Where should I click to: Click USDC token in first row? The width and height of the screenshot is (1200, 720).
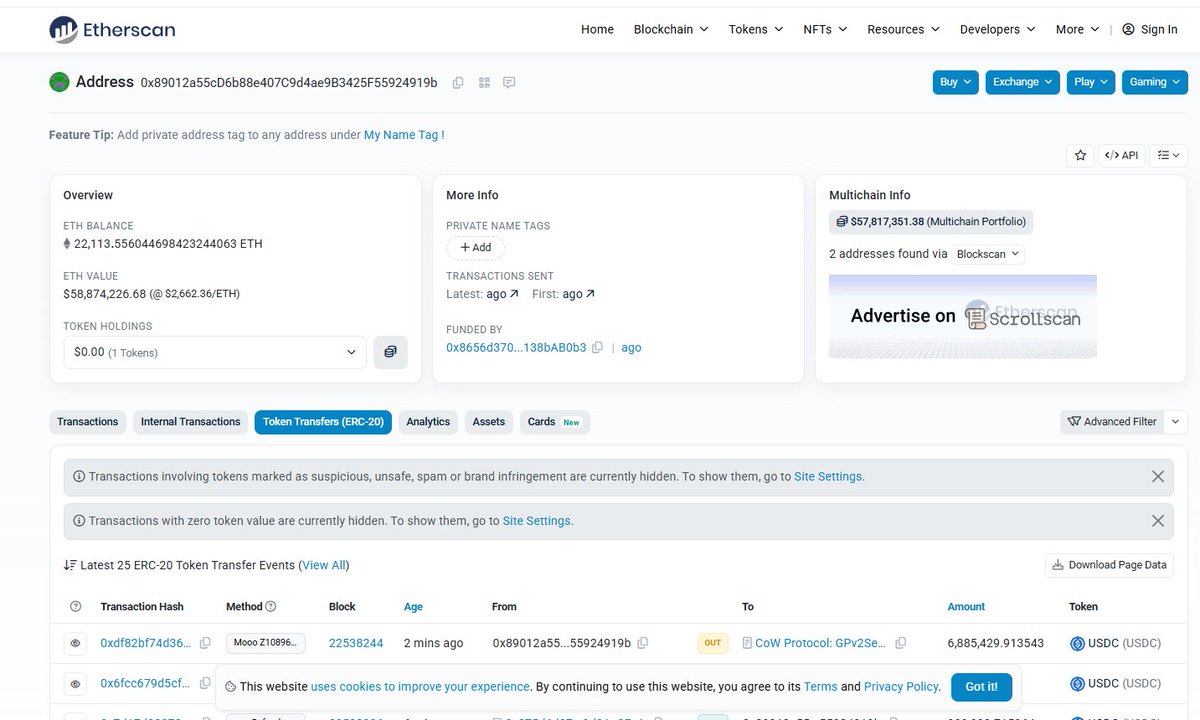(x=1115, y=643)
